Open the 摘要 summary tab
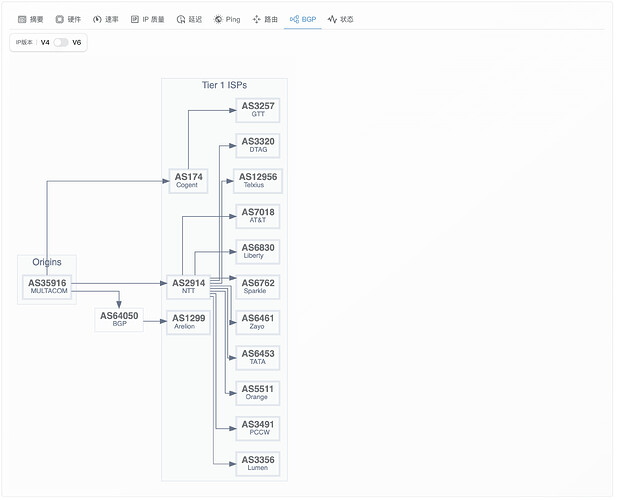 tap(31, 19)
